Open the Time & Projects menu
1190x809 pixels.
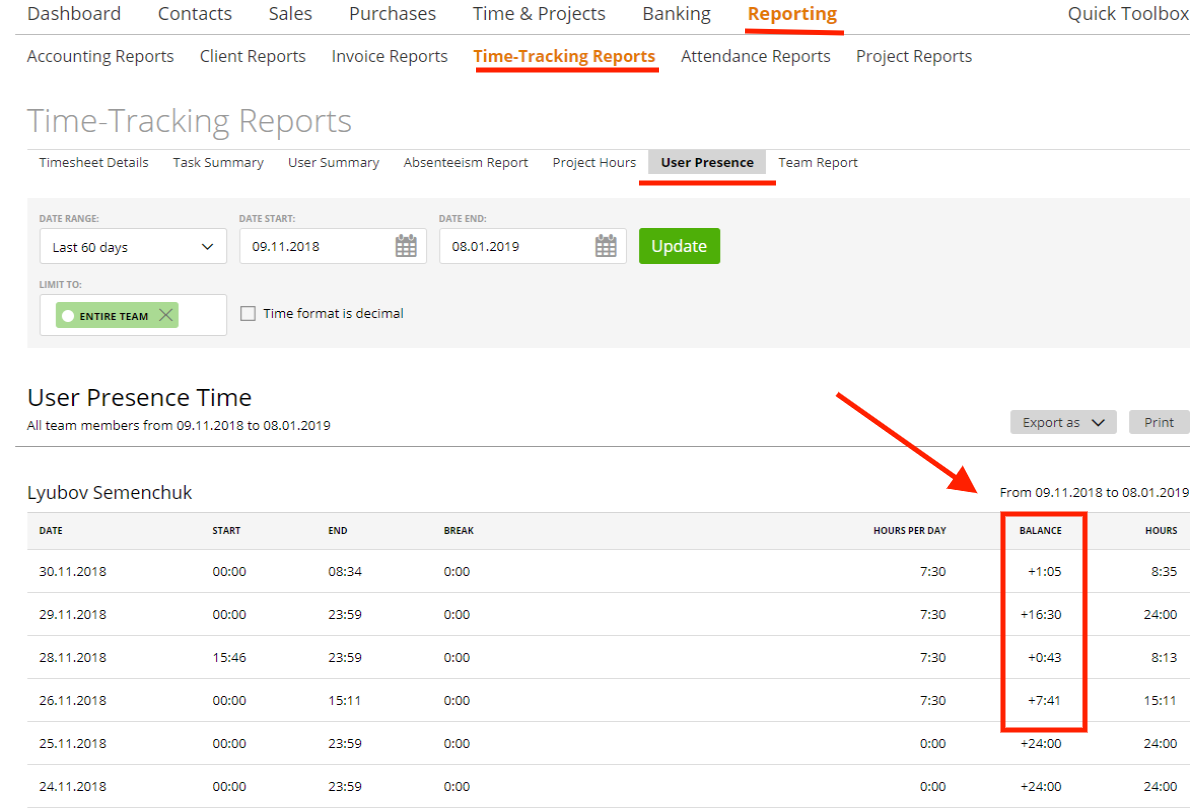coord(539,13)
